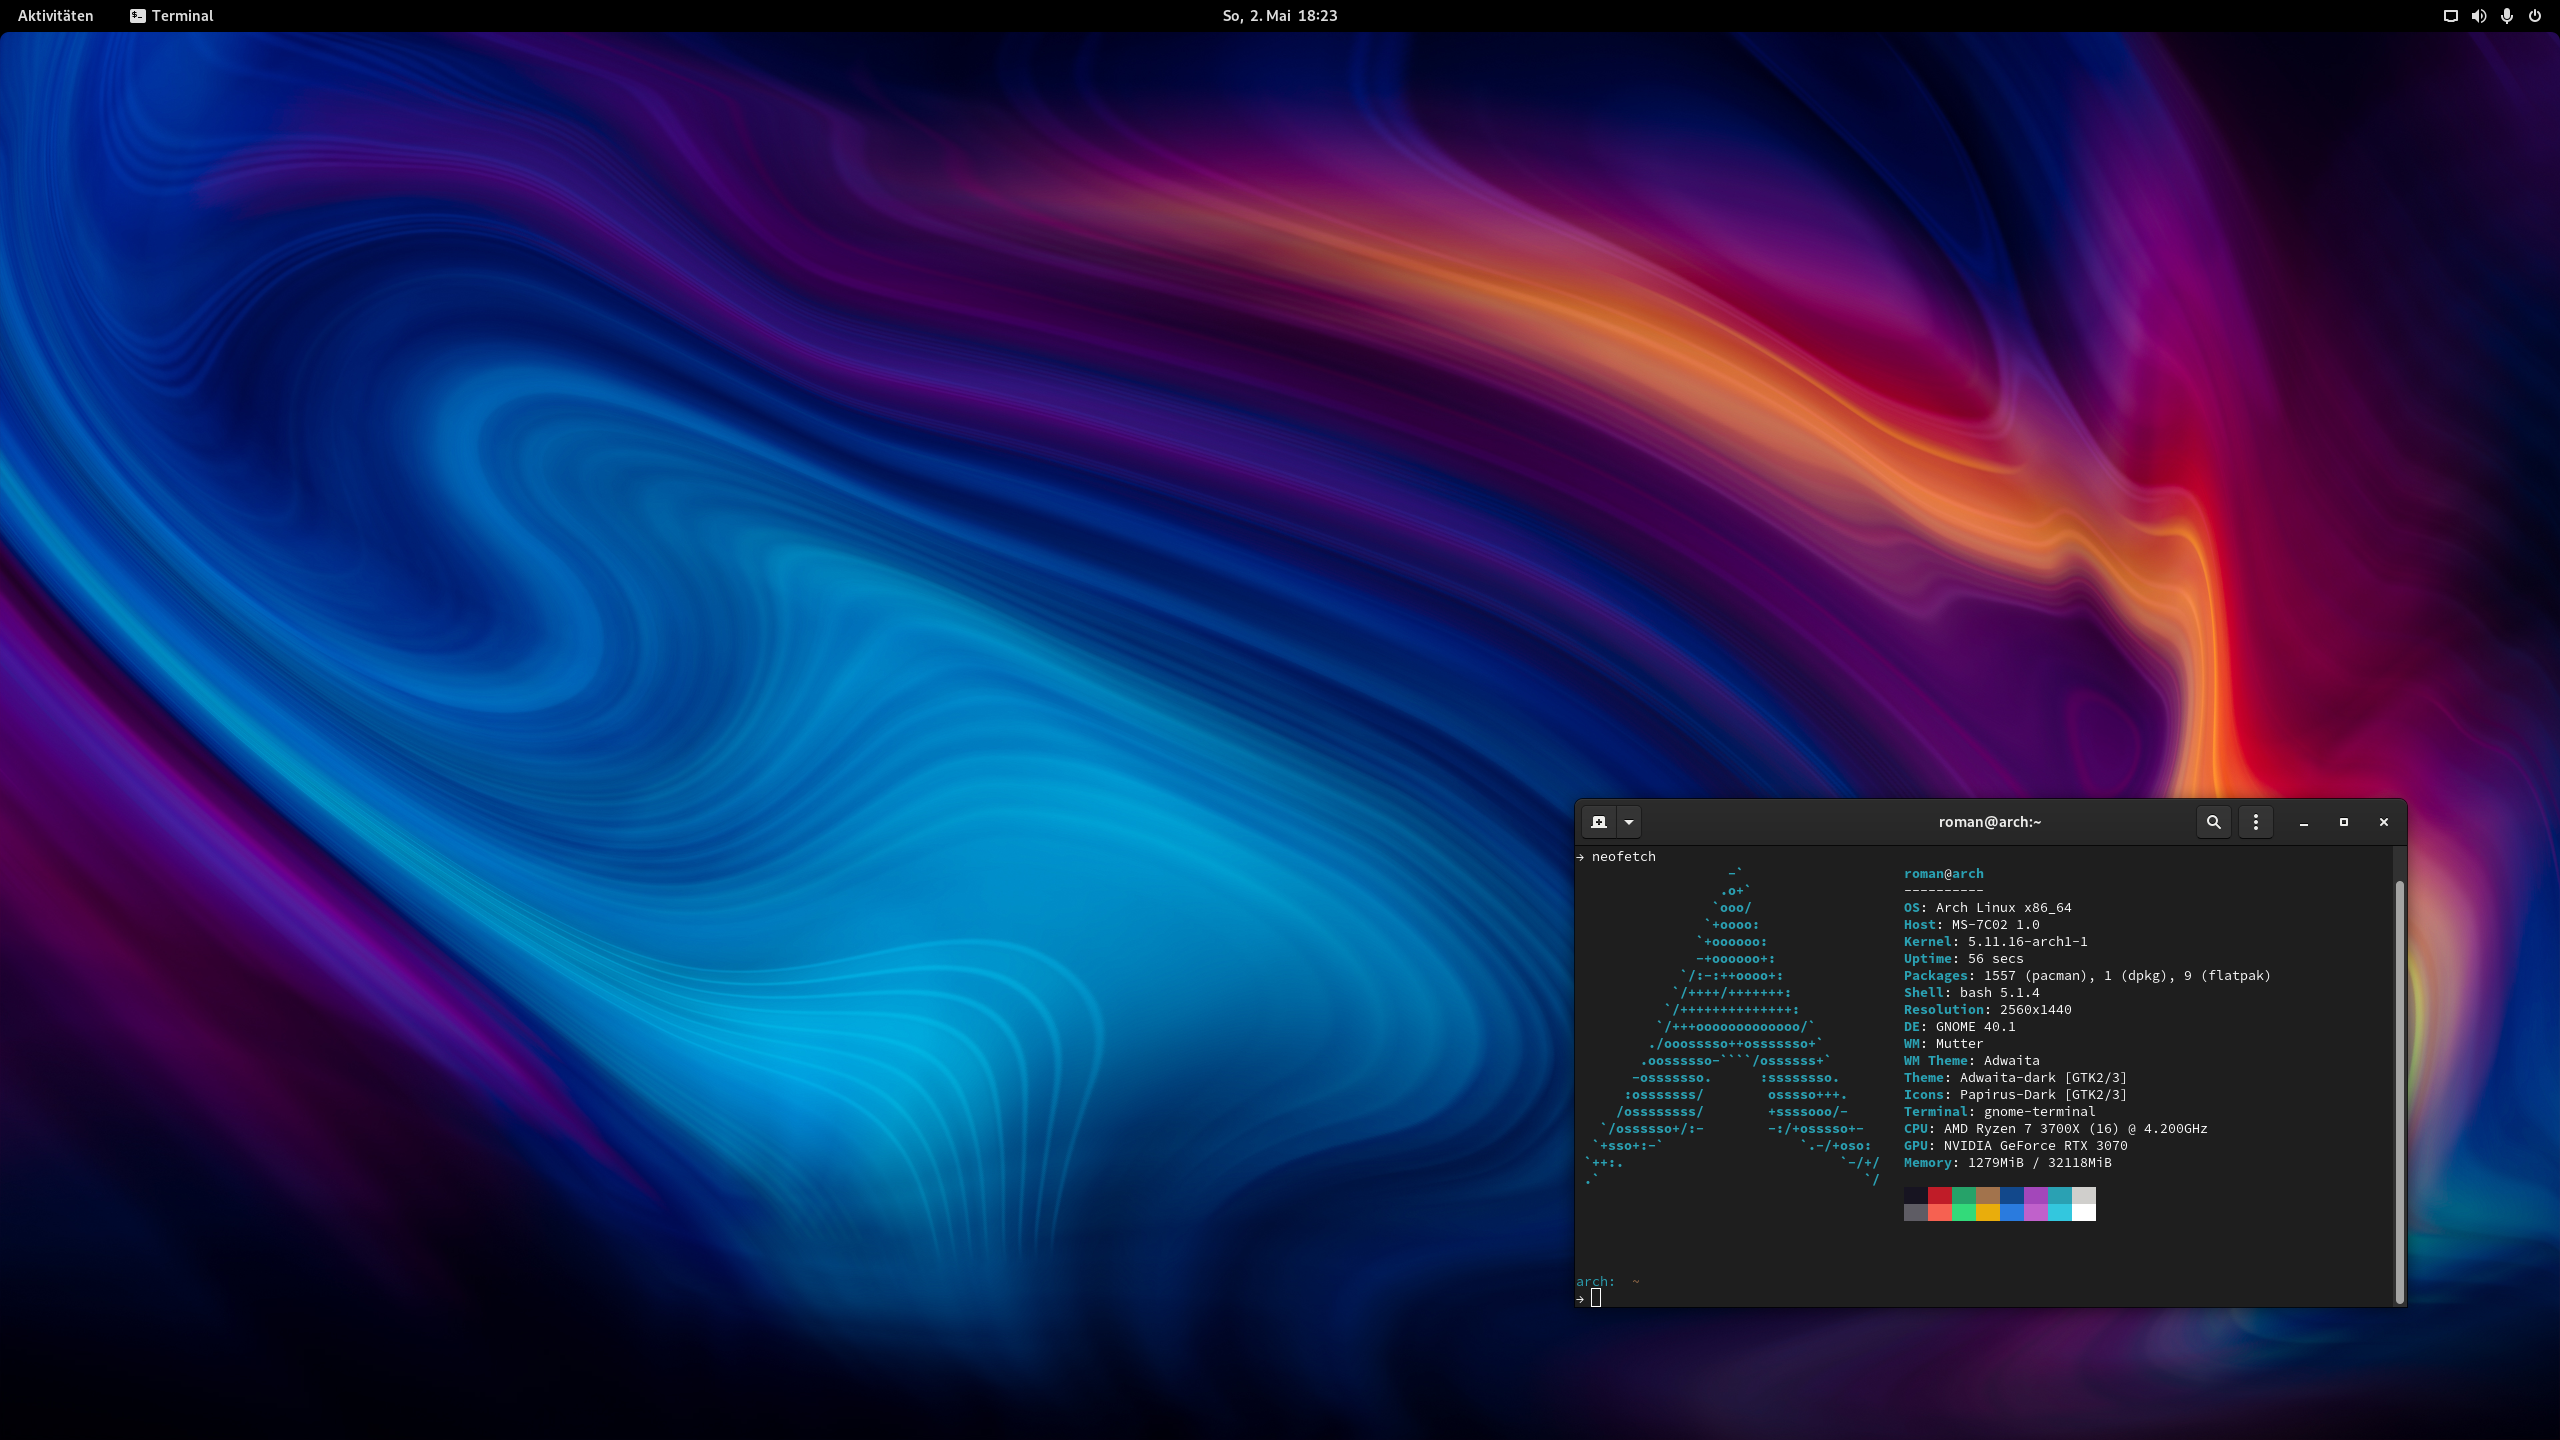Click the 'arch:' prompt label

point(1596,1282)
